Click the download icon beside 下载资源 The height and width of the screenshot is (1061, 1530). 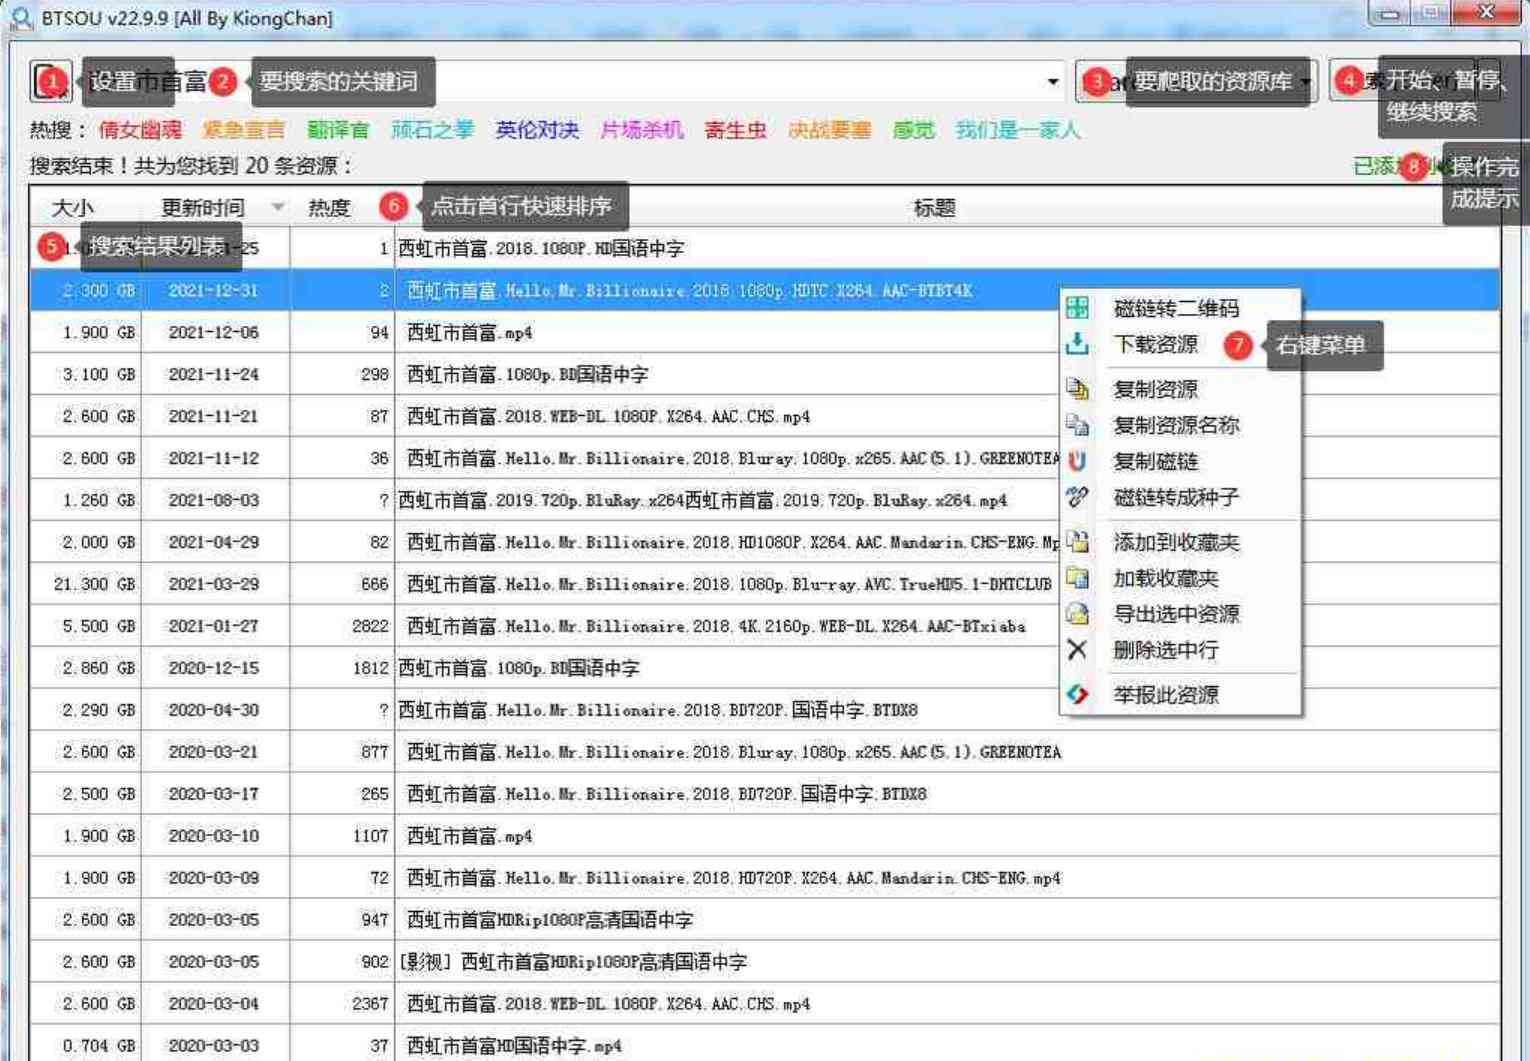(1077, 344)
